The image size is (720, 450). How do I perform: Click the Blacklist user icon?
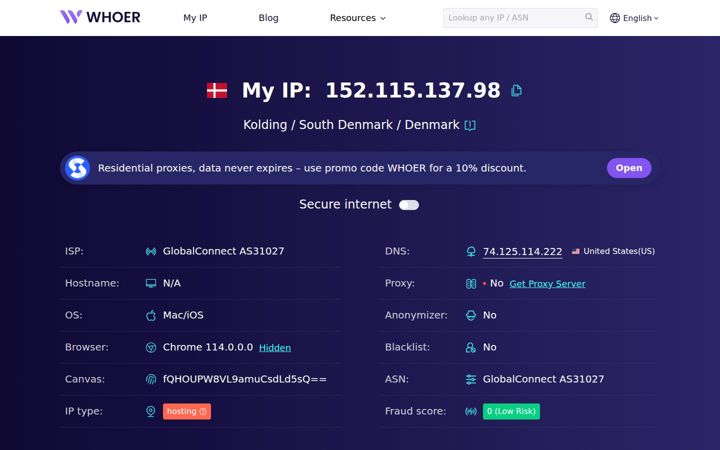point(471,348)
